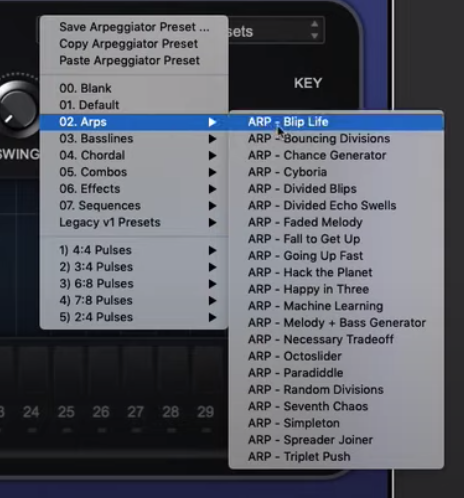Expand the 04. Chordal category arrow
Viewport: 464px width, 498px height.
(x=212, y=155)
